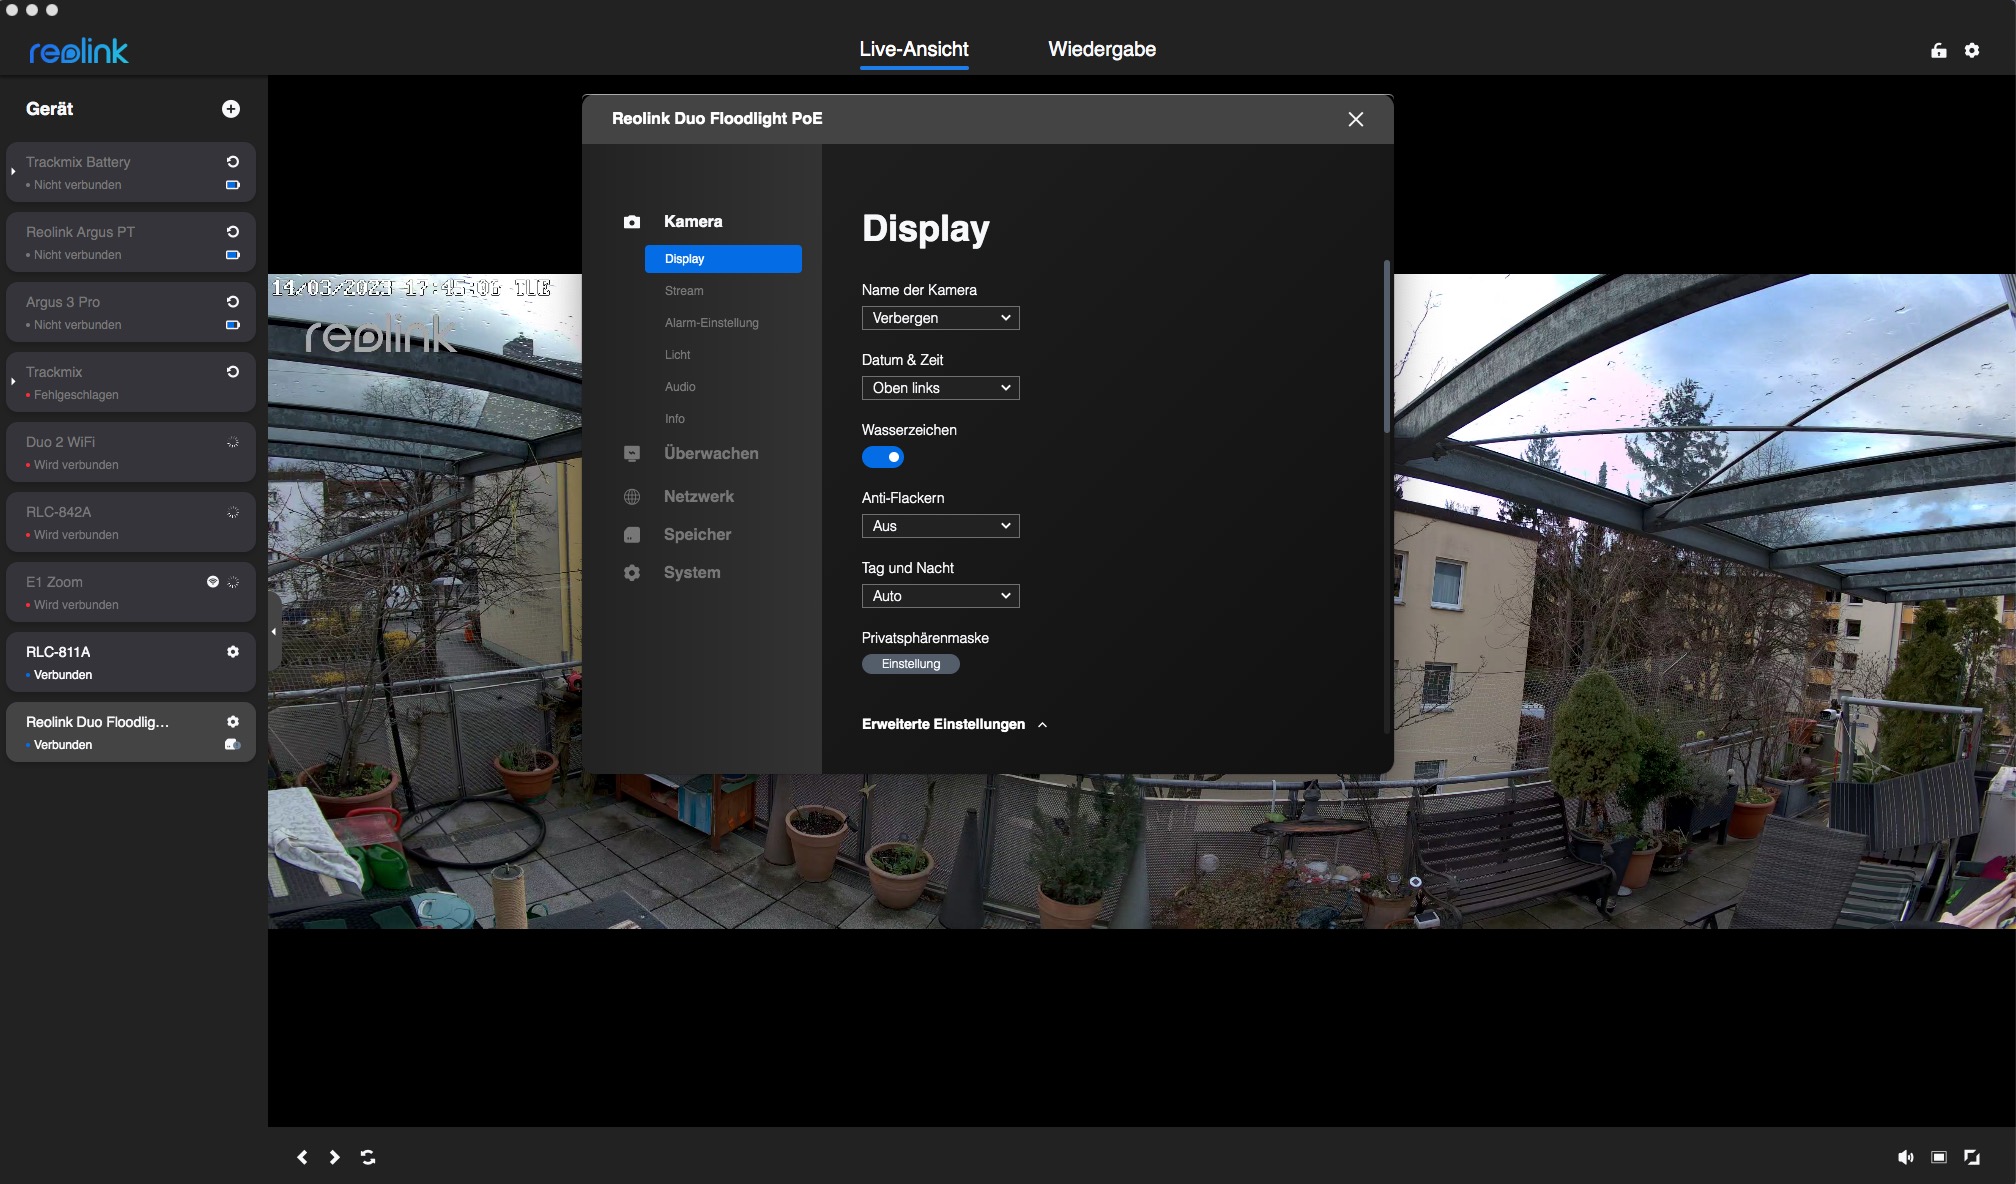Switch to the Wiedergabe tab
This screenshot has width=2016, height=1184.
tap(1101, 50)
